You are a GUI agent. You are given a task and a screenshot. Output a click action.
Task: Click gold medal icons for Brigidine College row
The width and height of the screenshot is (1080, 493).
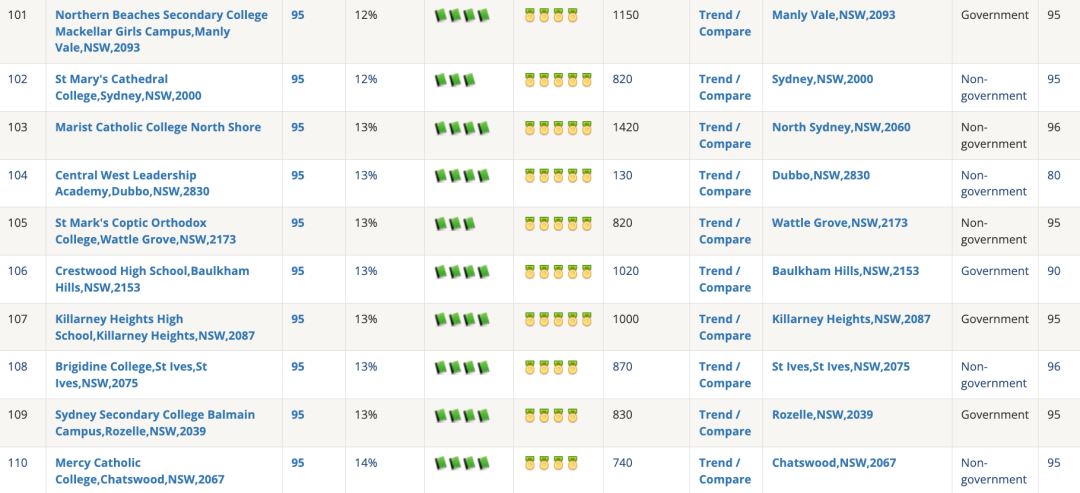click(x=551, y=367)
